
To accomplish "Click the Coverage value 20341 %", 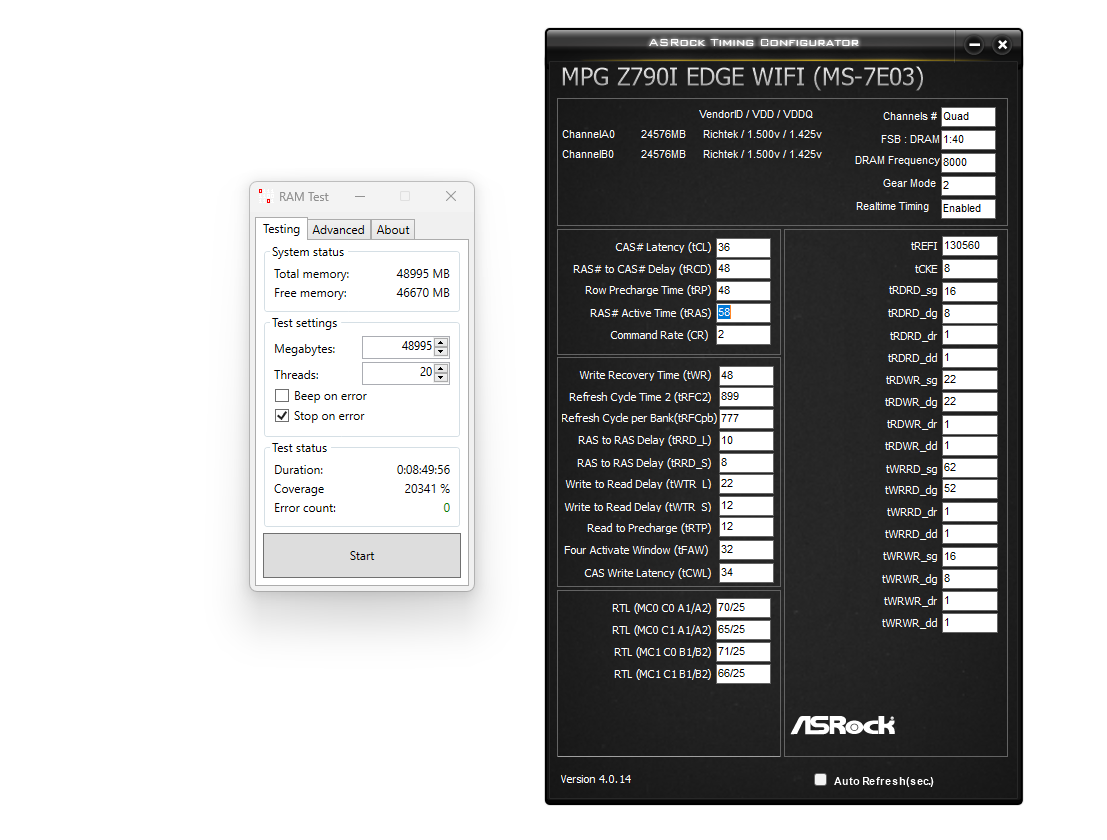I will click(426, 488).
